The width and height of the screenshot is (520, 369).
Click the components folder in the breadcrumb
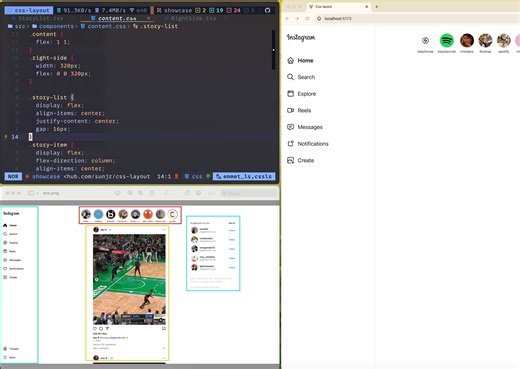[53, 26]
